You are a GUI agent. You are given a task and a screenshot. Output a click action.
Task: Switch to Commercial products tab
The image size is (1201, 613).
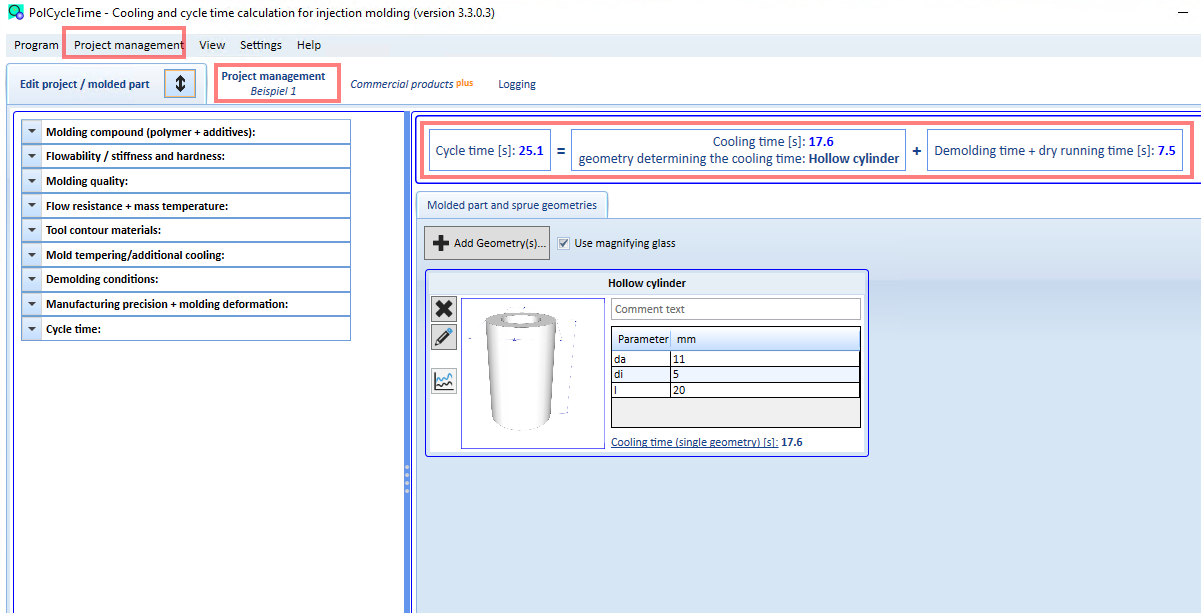(x=411, y=84)
